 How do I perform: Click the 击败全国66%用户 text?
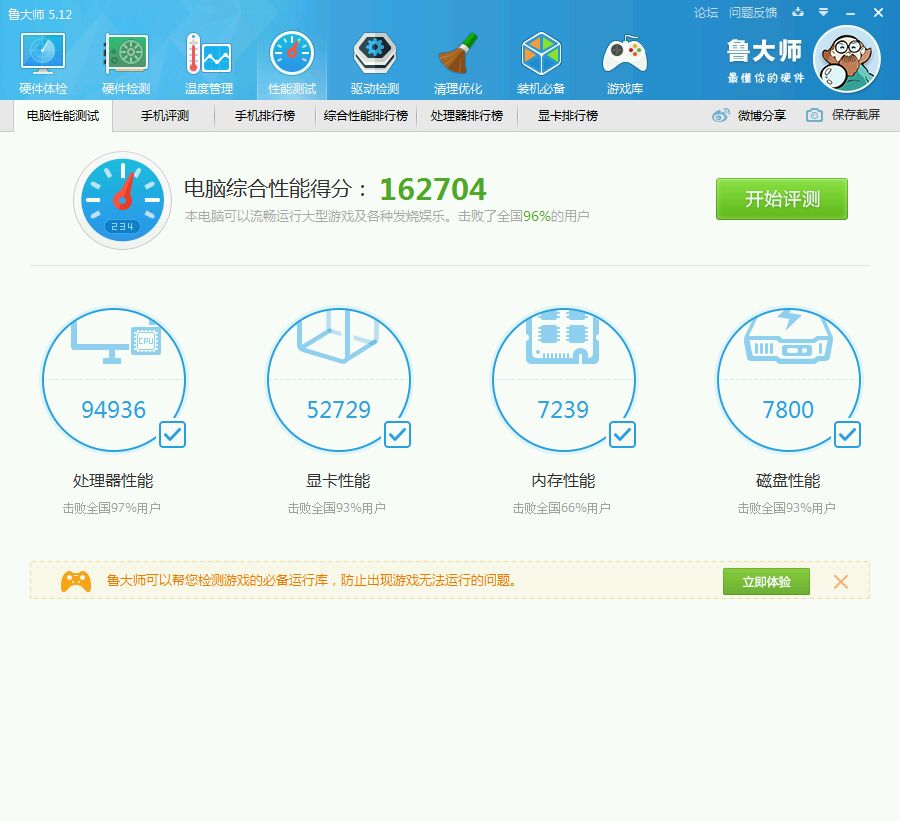click(561, 508)
